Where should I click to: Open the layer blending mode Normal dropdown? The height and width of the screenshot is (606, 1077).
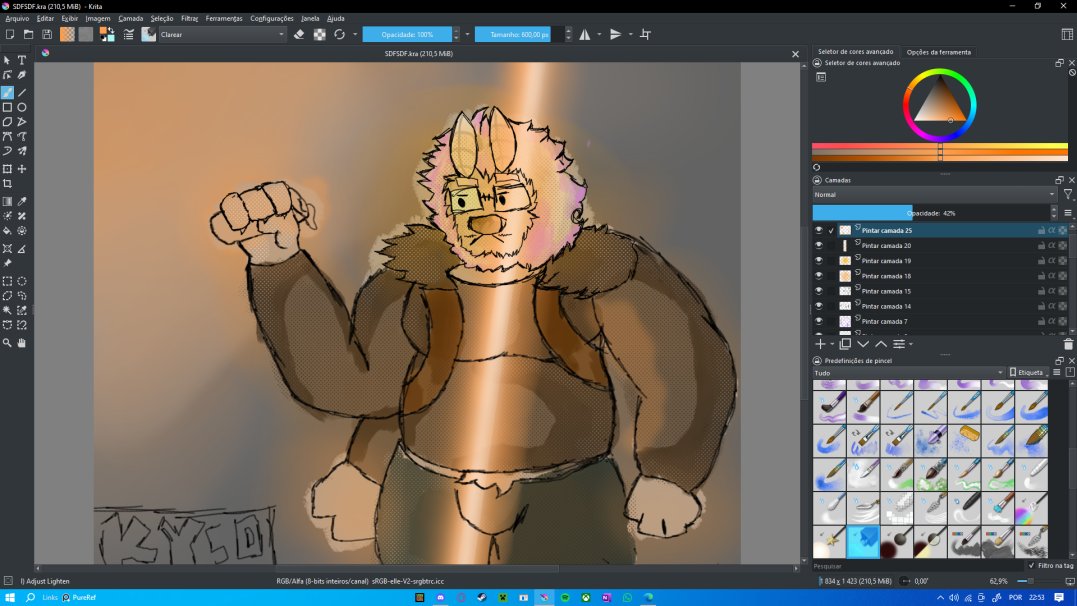pyautogui.click(x=934, y=194)
